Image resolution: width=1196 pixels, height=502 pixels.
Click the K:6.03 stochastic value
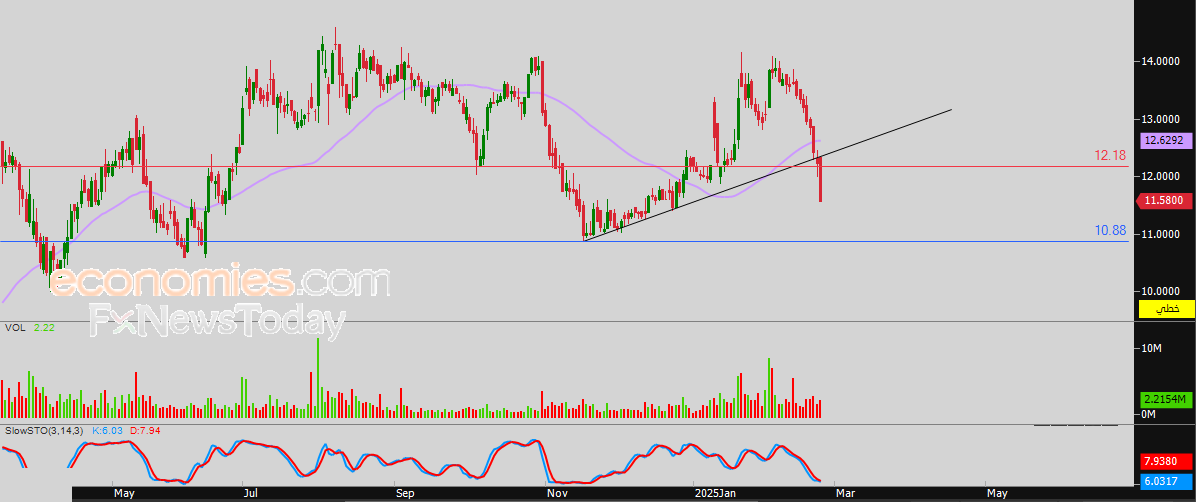pyautogui.click(x=107, y=431)
